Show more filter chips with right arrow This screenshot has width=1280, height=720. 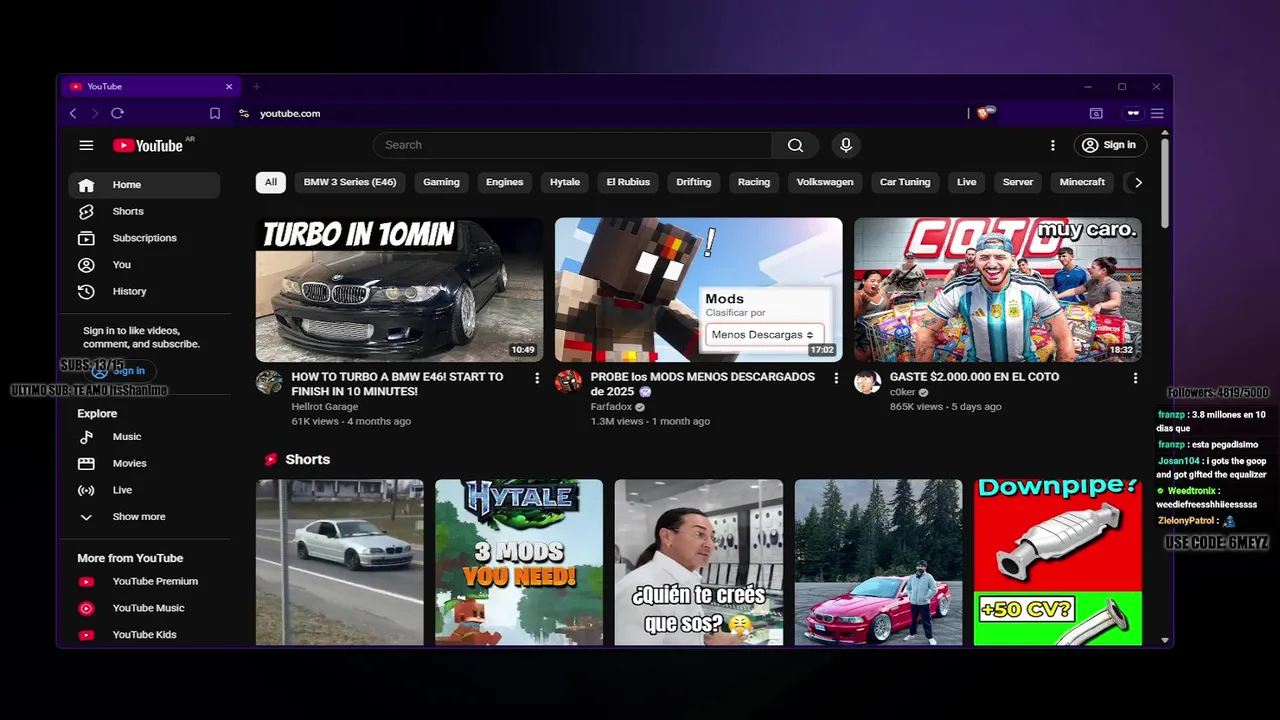pyautogui.click(x=1138, y=182)
